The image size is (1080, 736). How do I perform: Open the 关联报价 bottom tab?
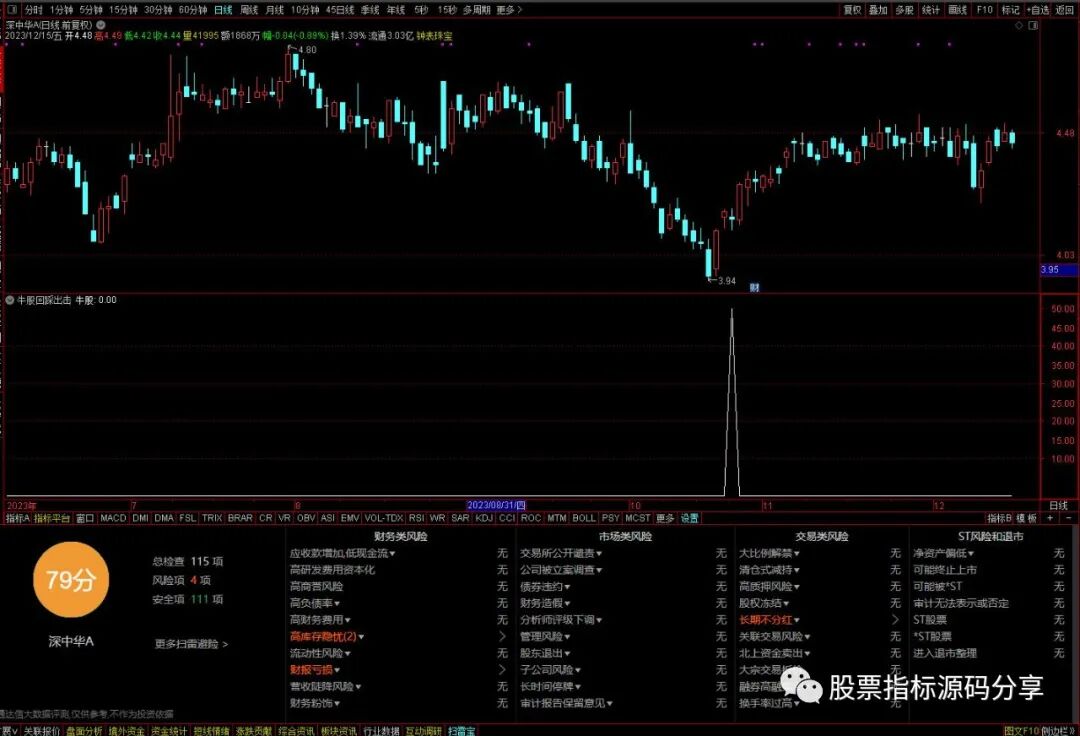[42, 730]
